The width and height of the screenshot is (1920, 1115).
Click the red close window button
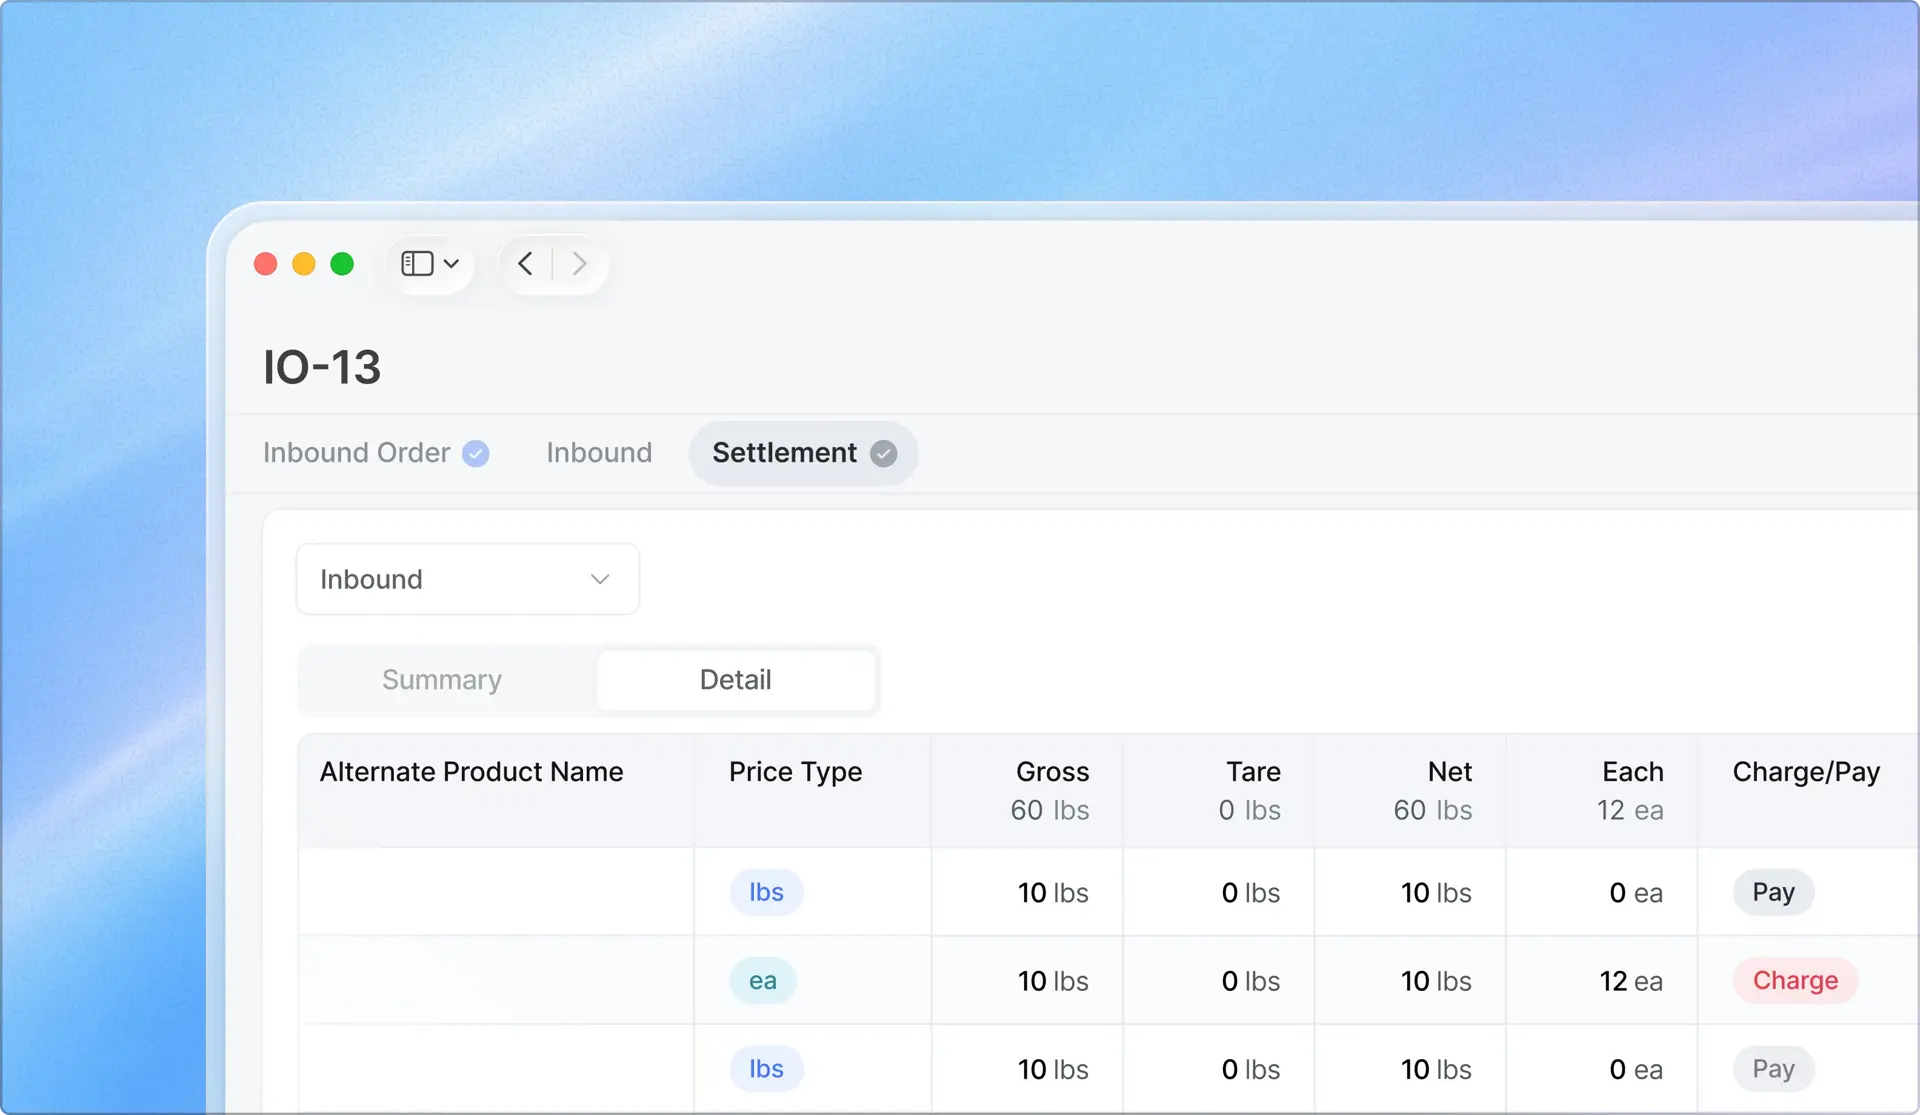[x=265, y=263]
